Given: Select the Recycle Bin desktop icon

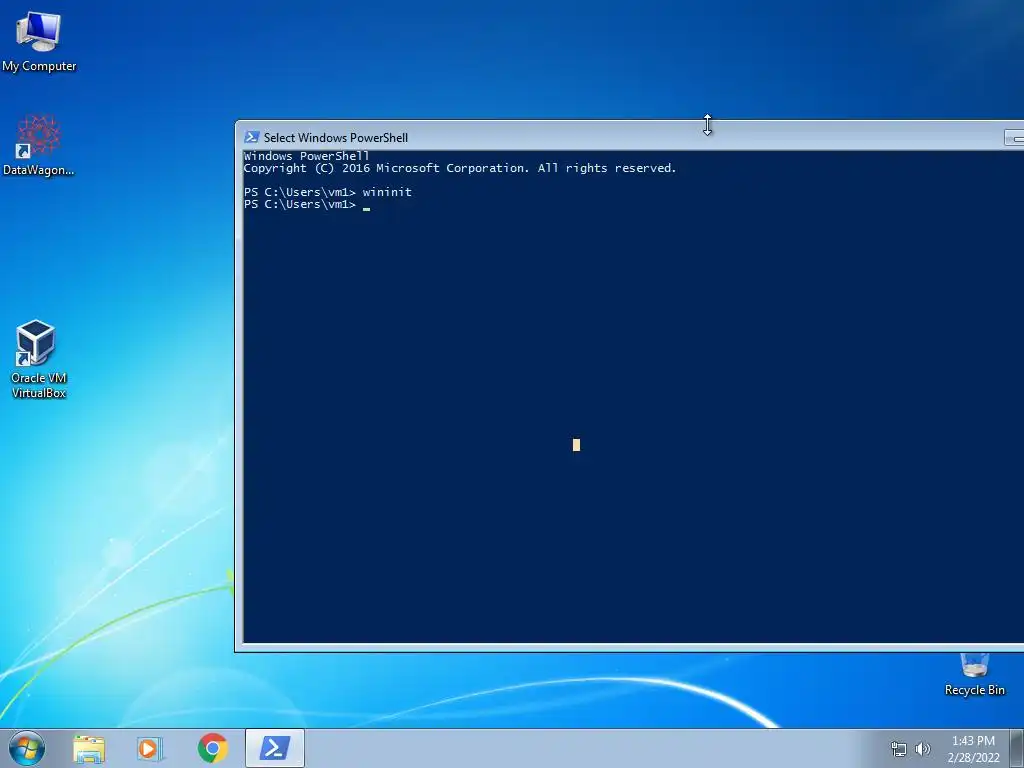Looking at the screenshot, I should click(974, 675).
